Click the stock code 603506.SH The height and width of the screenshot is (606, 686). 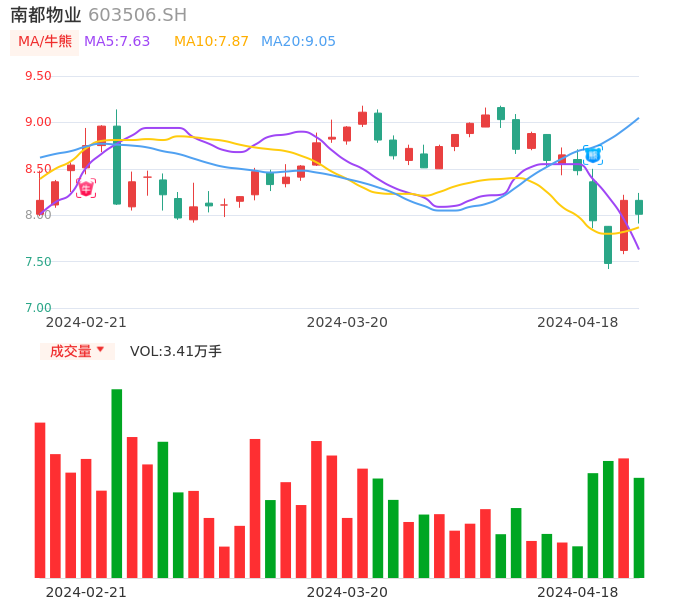tap(138, 15)
